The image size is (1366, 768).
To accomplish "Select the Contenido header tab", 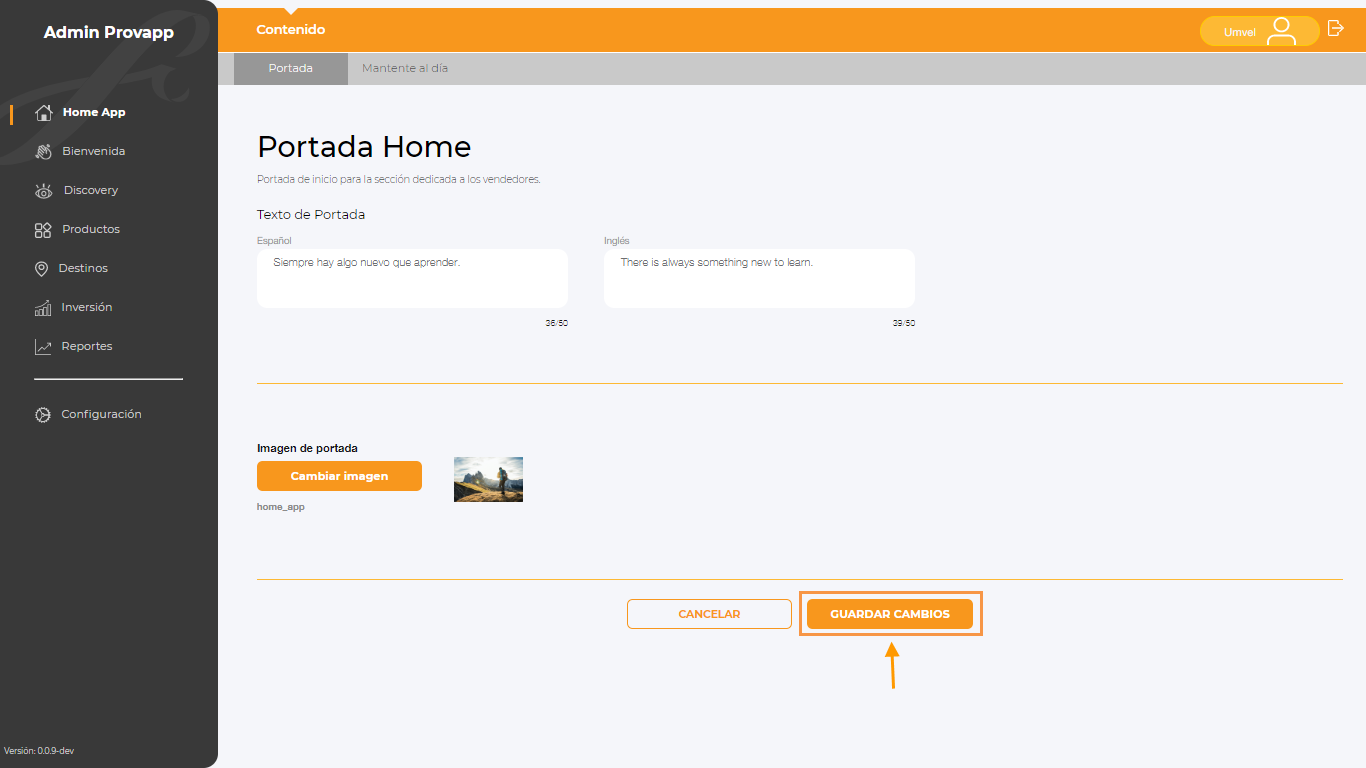I will [x=291, y=30].
